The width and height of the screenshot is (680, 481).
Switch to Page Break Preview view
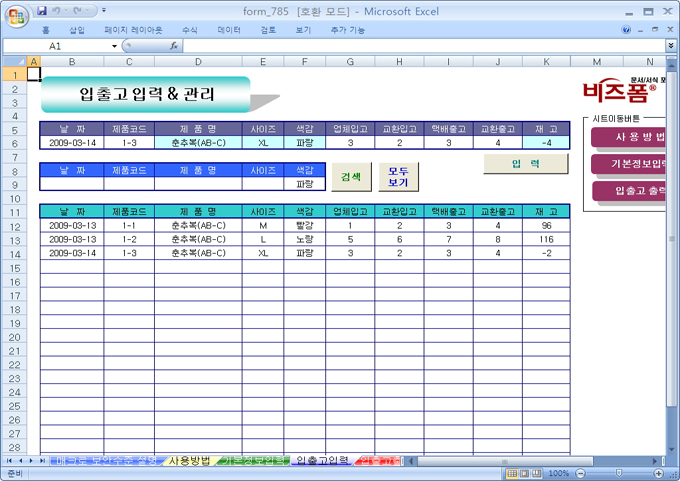coord(537,473)
